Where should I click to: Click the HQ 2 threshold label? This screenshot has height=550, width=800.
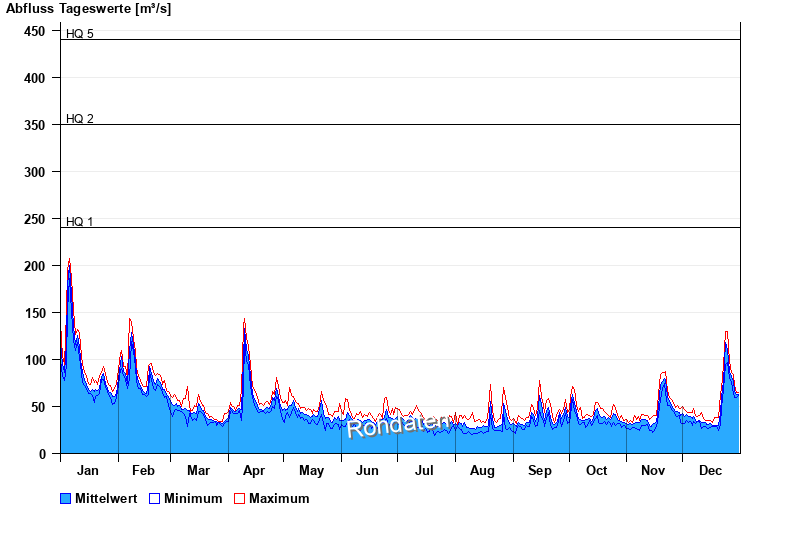pyautogui.click(x=80, y=119)
